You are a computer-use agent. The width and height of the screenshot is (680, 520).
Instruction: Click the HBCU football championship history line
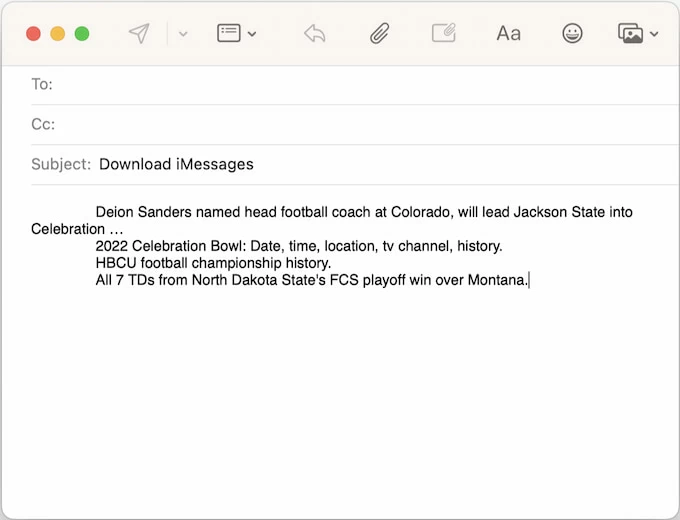tap(212, 263)
